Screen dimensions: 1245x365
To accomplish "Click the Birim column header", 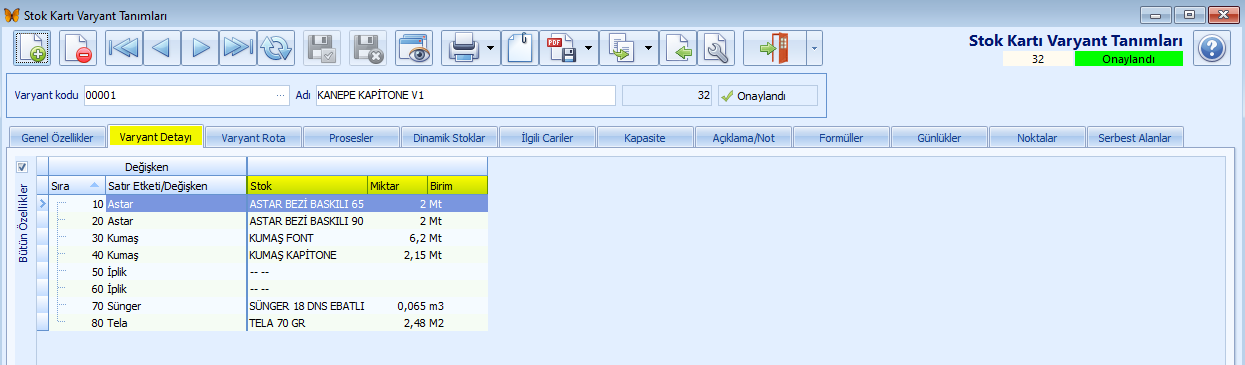I will (457, 186).
